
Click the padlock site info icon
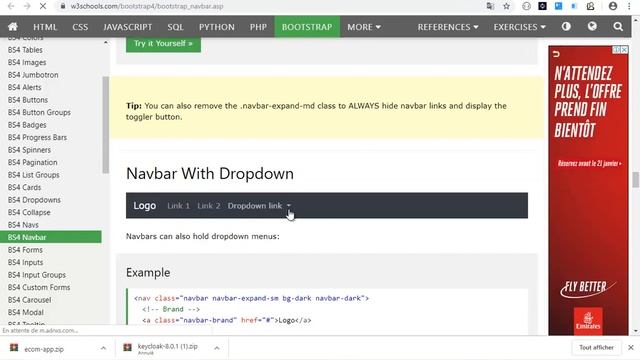click(63, 6)
